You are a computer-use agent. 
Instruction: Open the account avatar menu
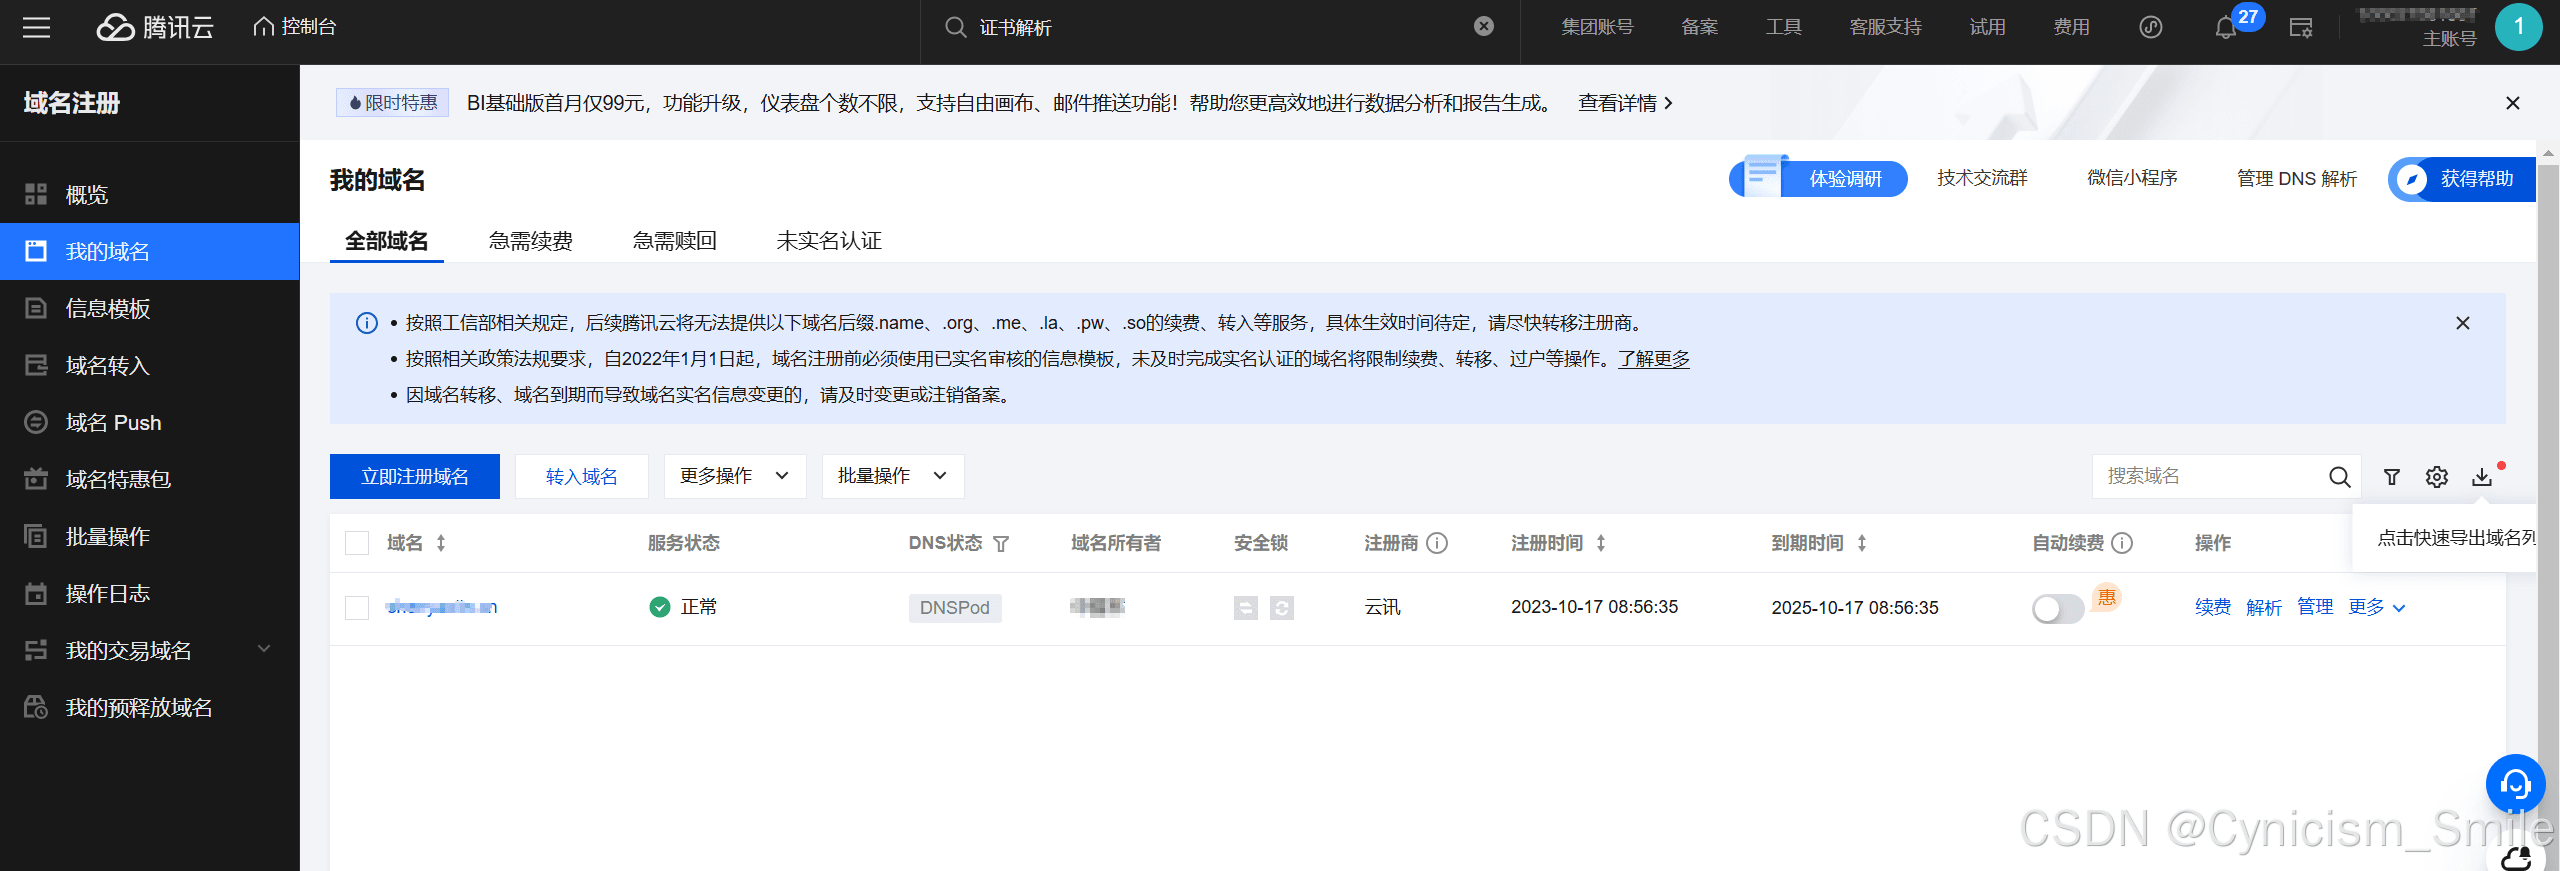pos(2519,27)
